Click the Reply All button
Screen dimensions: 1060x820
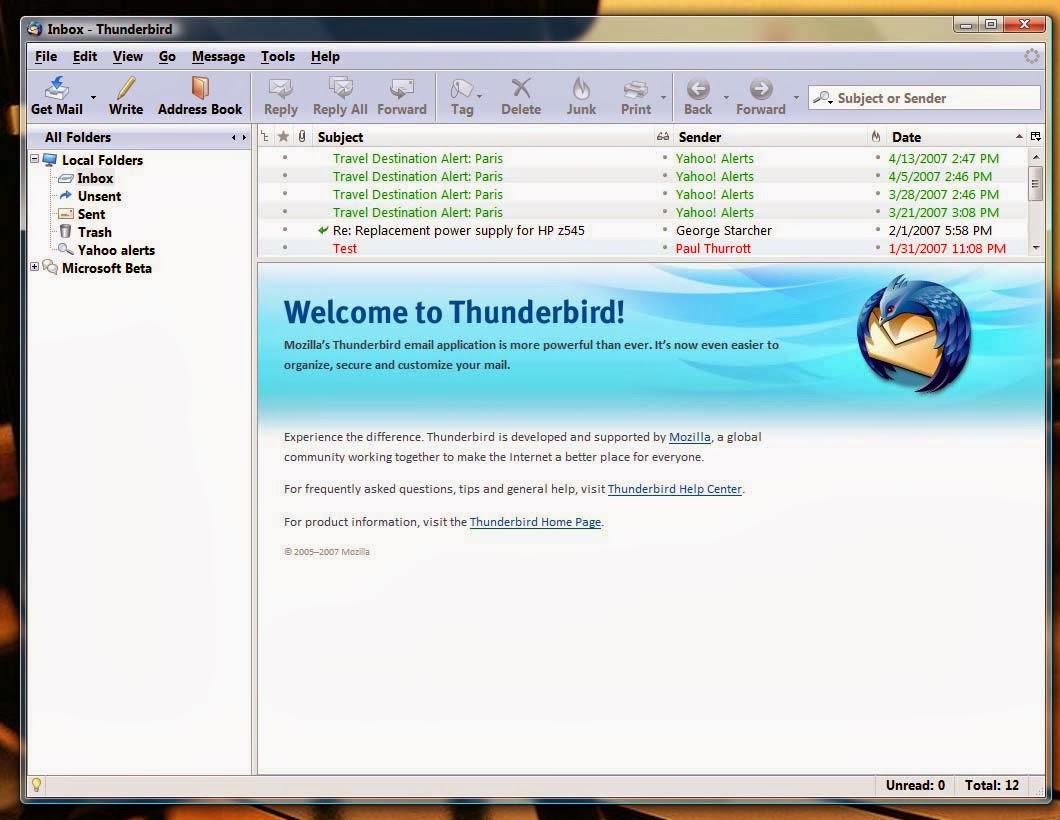[339, 95]
